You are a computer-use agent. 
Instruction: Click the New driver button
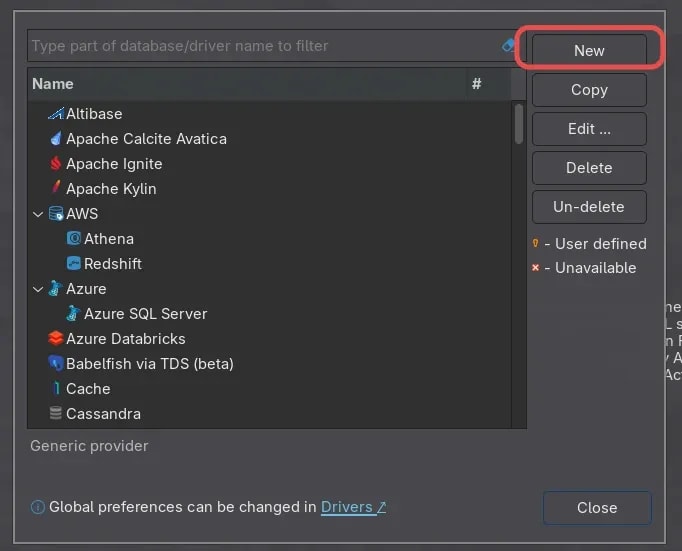tap(589, 50)
